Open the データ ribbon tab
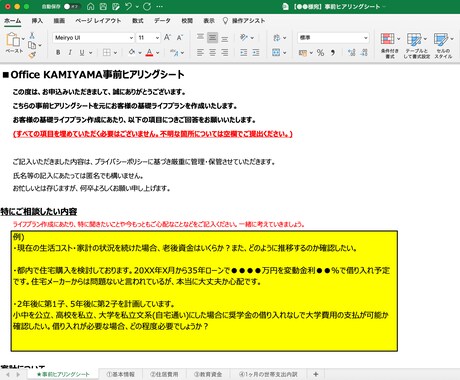Screen dimensions: 460x380 162,21
